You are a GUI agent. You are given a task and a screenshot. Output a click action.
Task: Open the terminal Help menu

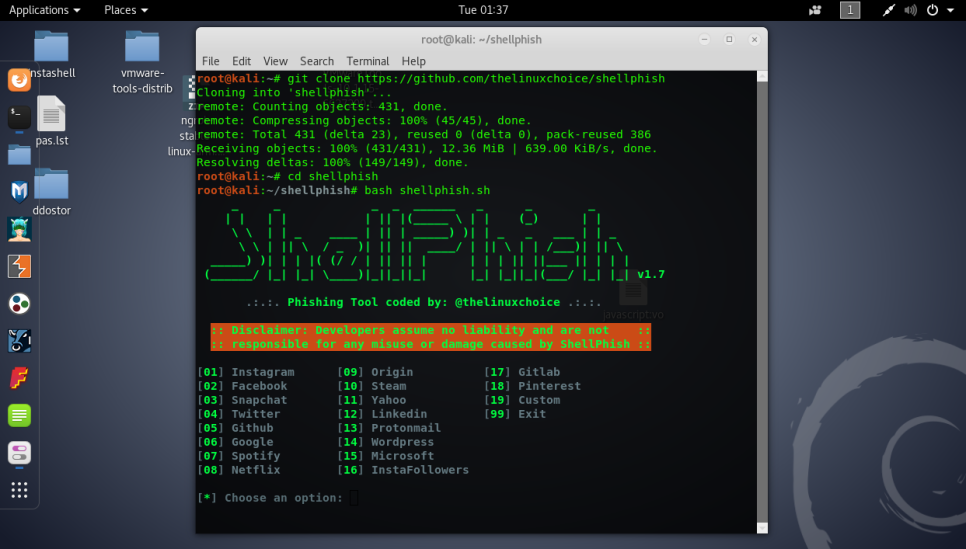[413, 61]
